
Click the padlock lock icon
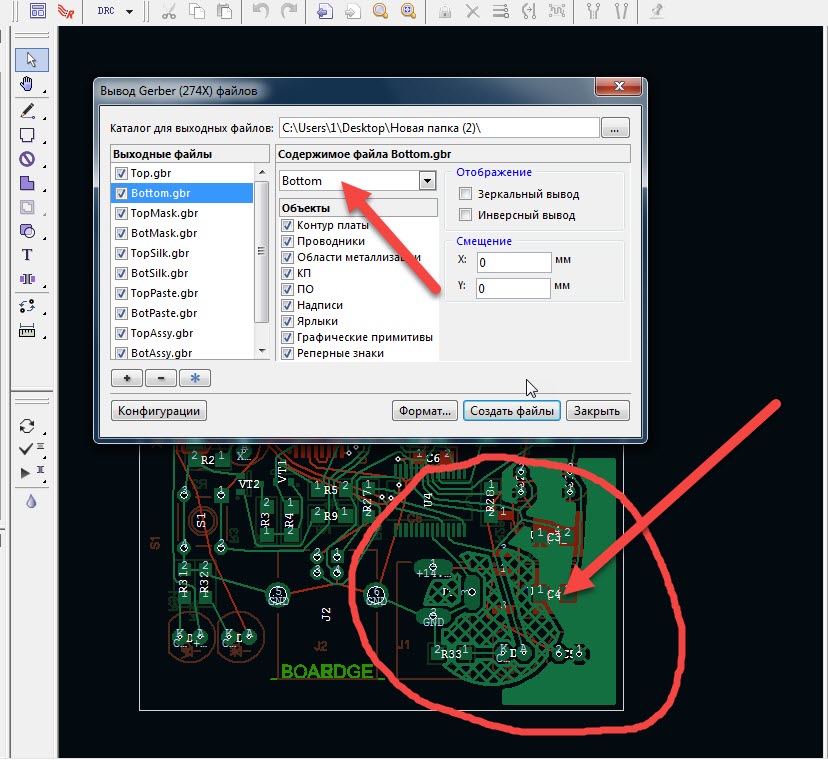[x=445, y=11]
